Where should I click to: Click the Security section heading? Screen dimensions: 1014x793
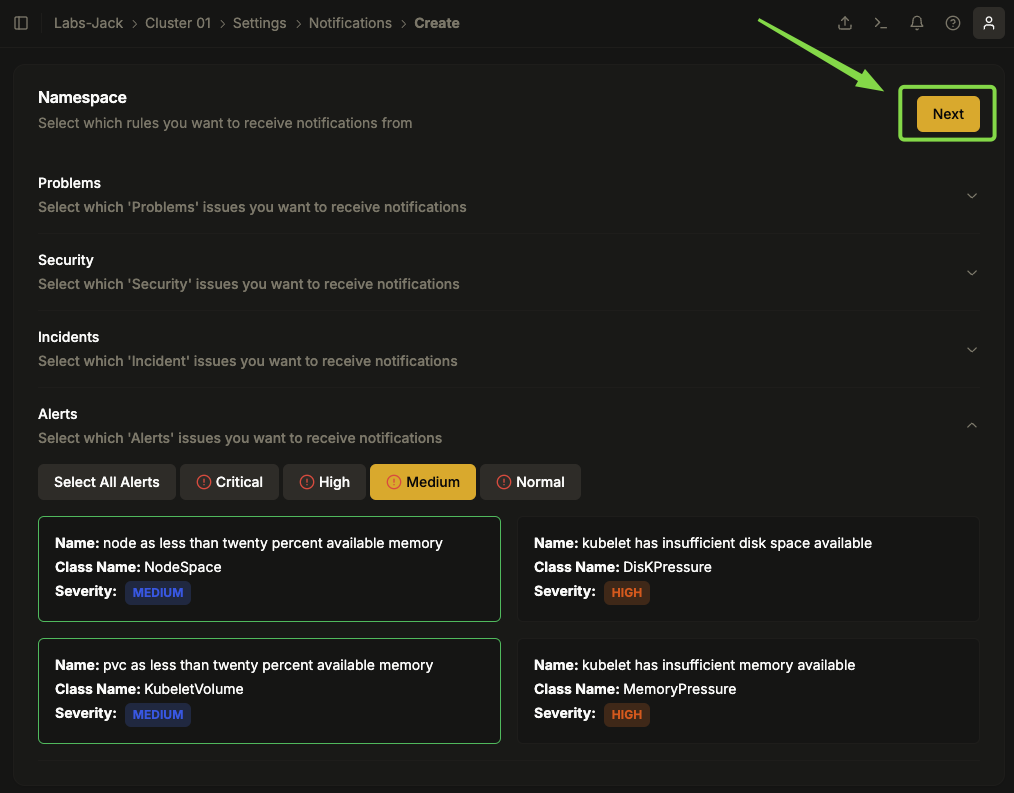66,260
